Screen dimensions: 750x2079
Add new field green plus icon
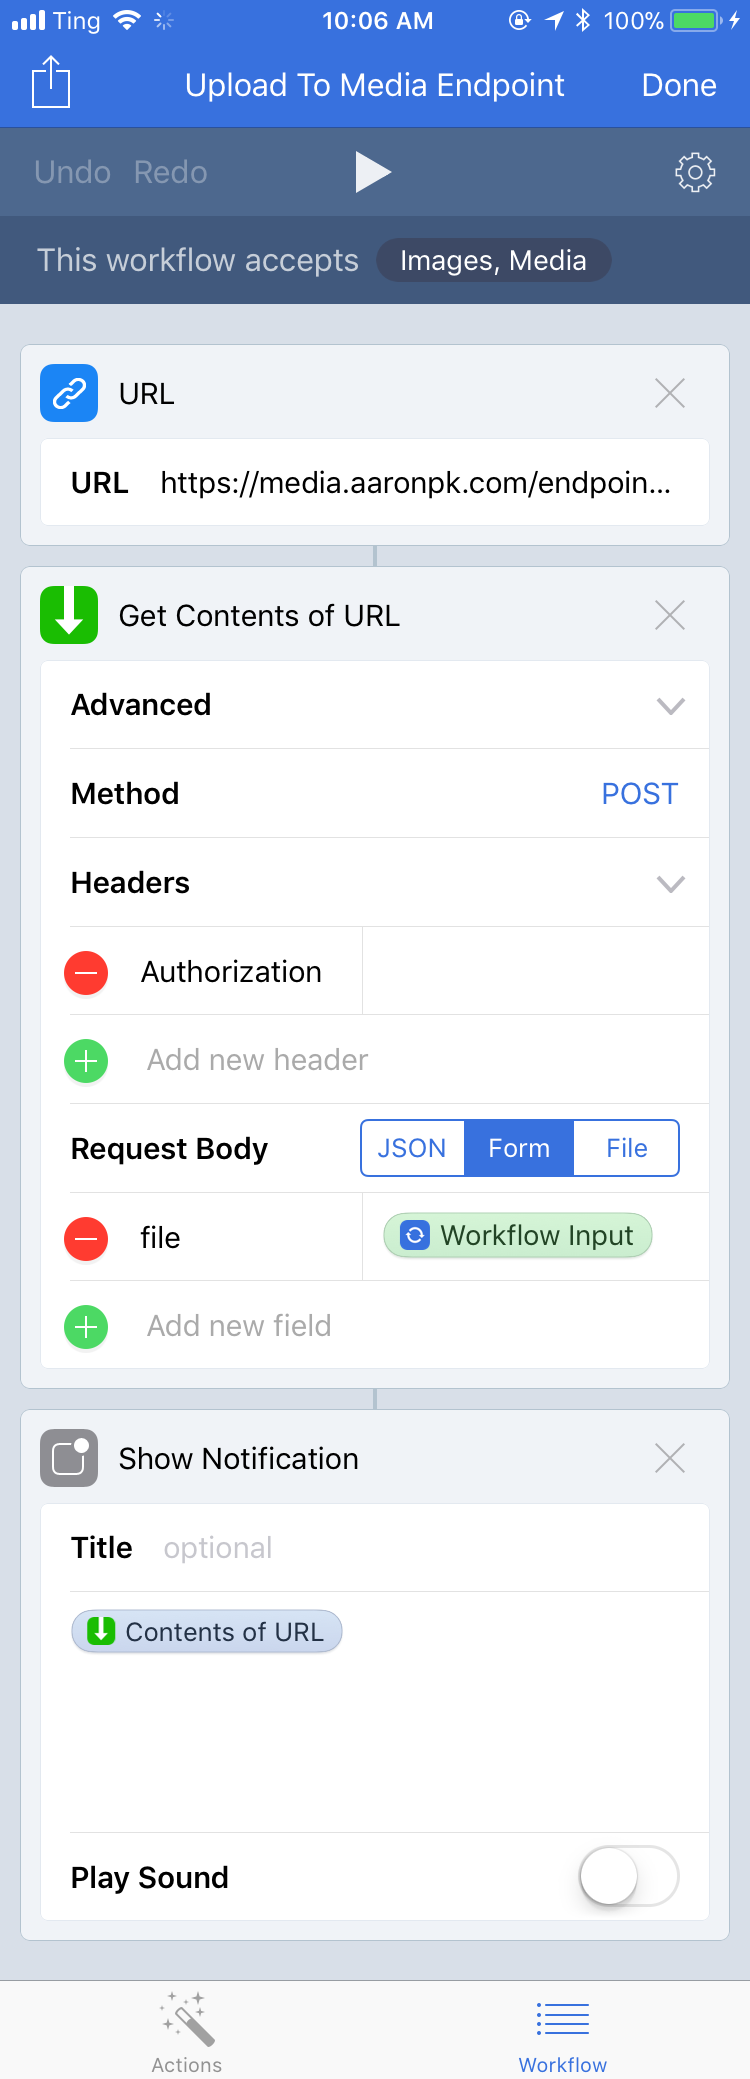pyautogui.click(x=86, y=1326)
